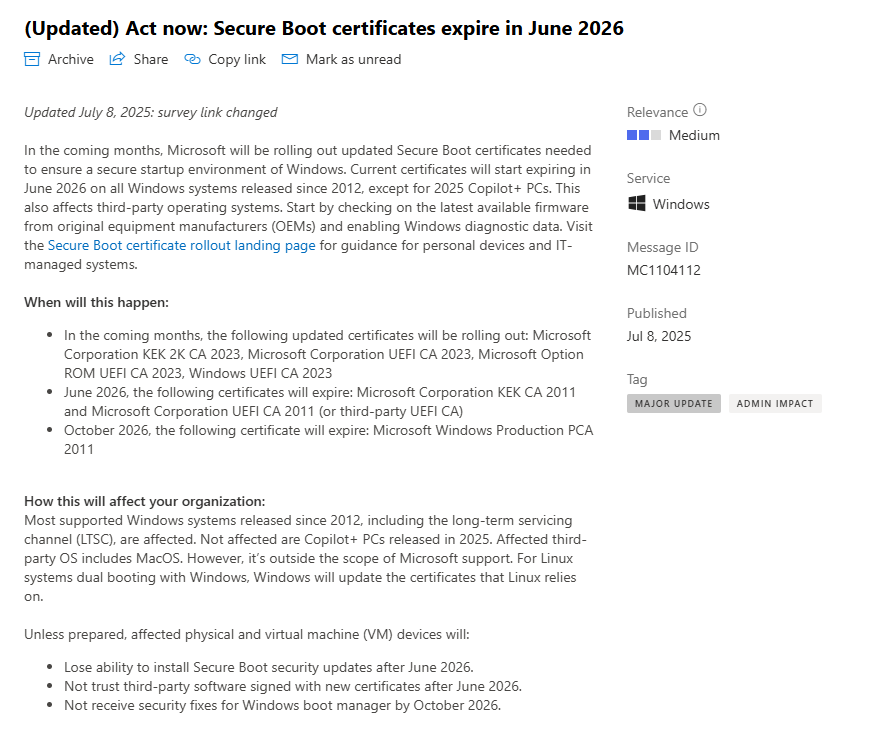Click the 'When will this happen' heading
This screenshot has width=876, height=730.
(x=96, y=302)
